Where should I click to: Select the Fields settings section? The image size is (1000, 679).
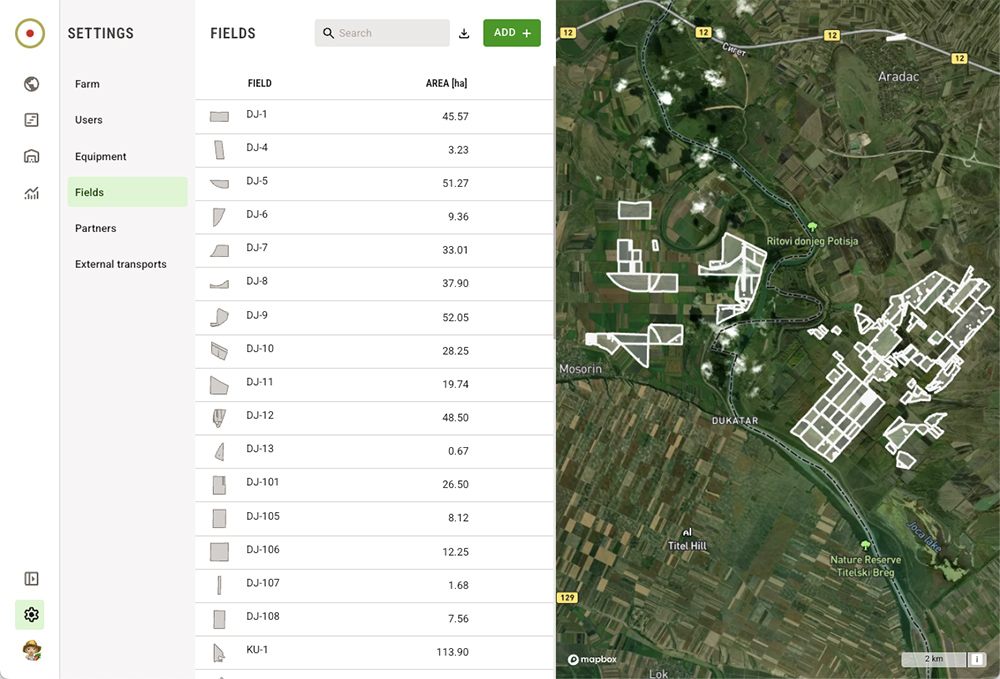(x=128, y=192)
